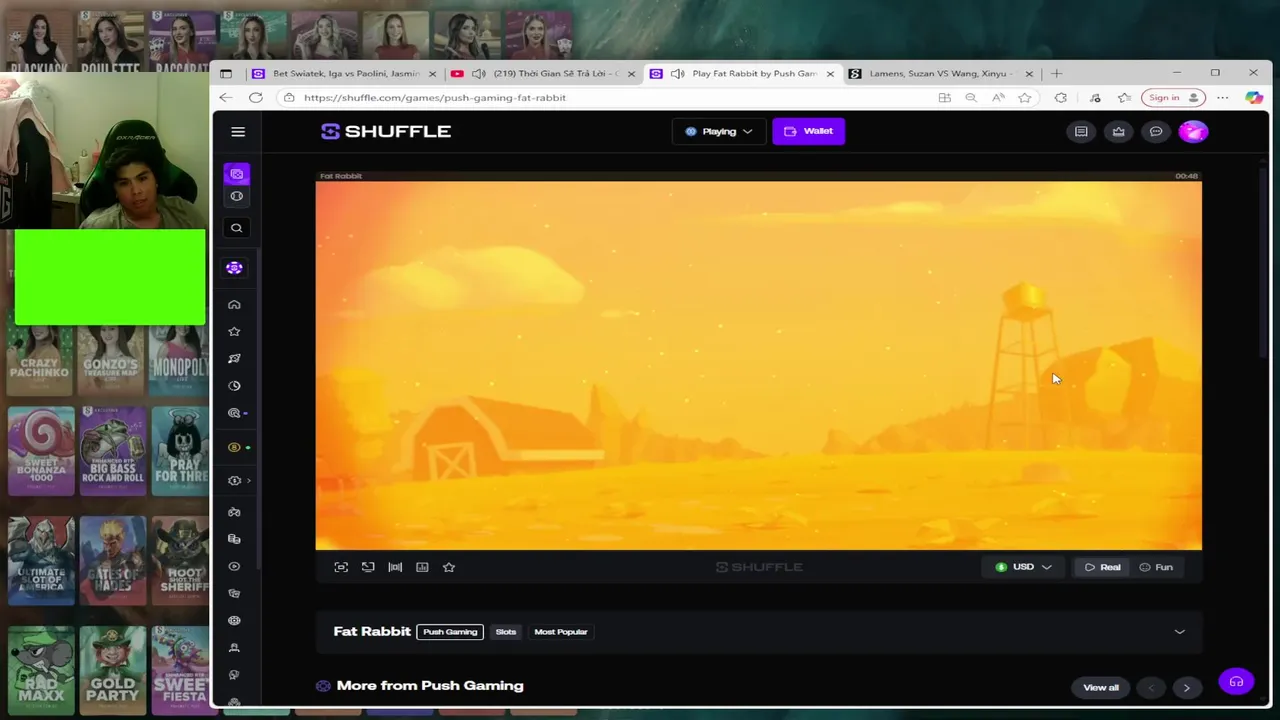This screenshot has height=720, width=1280.
Task: Open the search icon in the sidebar
Action: [x=237, y=228]
